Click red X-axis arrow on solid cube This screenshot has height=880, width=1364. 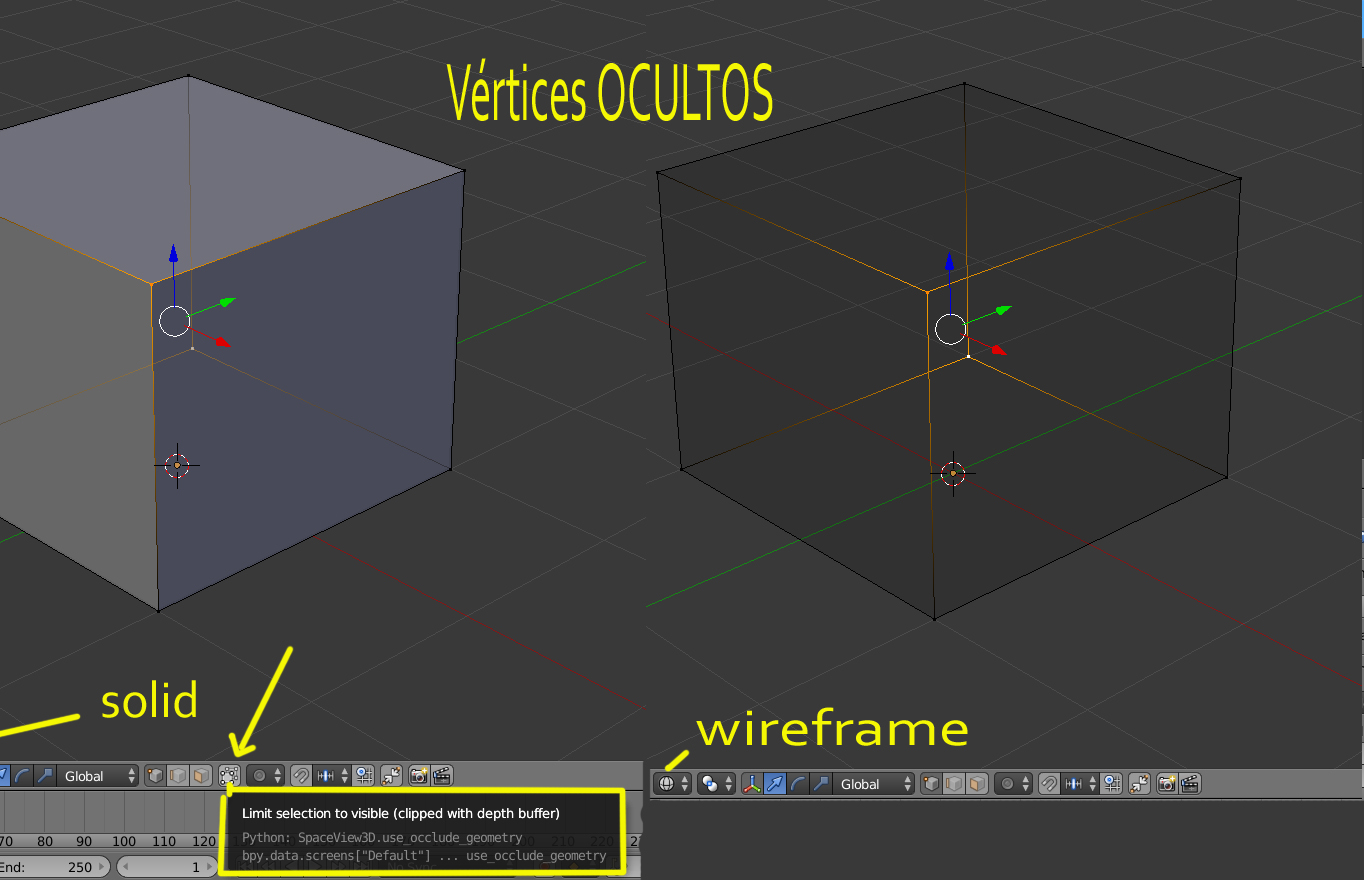coord(222,342)
